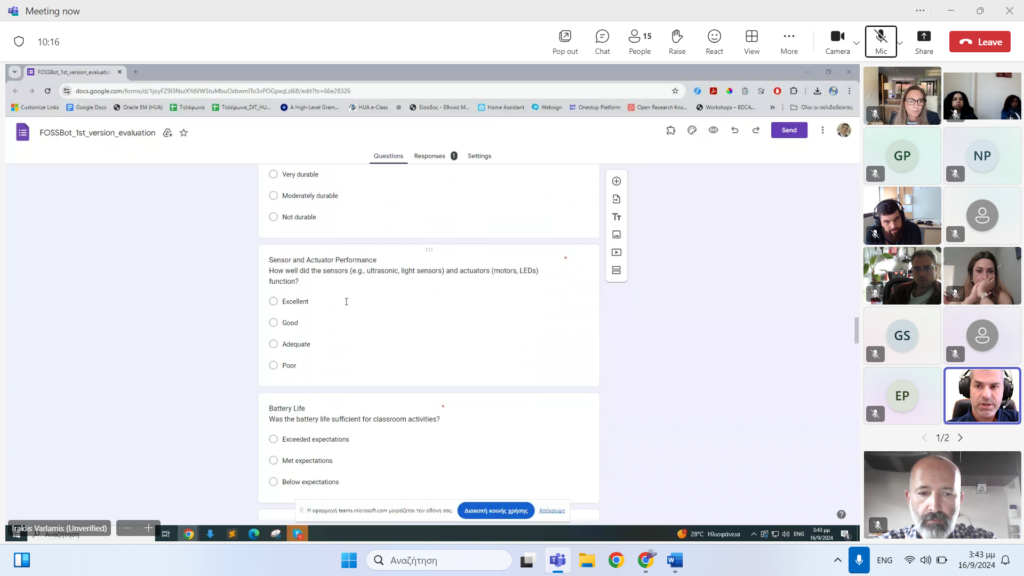This screenshot has height=576, width=1024.
Task: Select the Poor option
Action: pos(273,365)
